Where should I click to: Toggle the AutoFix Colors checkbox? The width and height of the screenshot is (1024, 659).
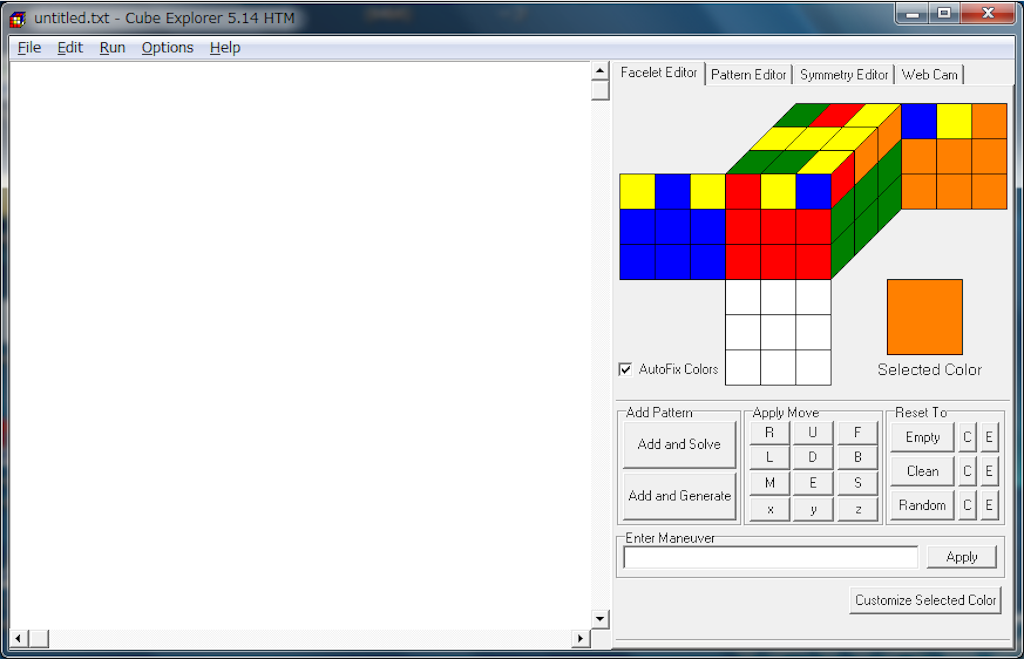625,369
